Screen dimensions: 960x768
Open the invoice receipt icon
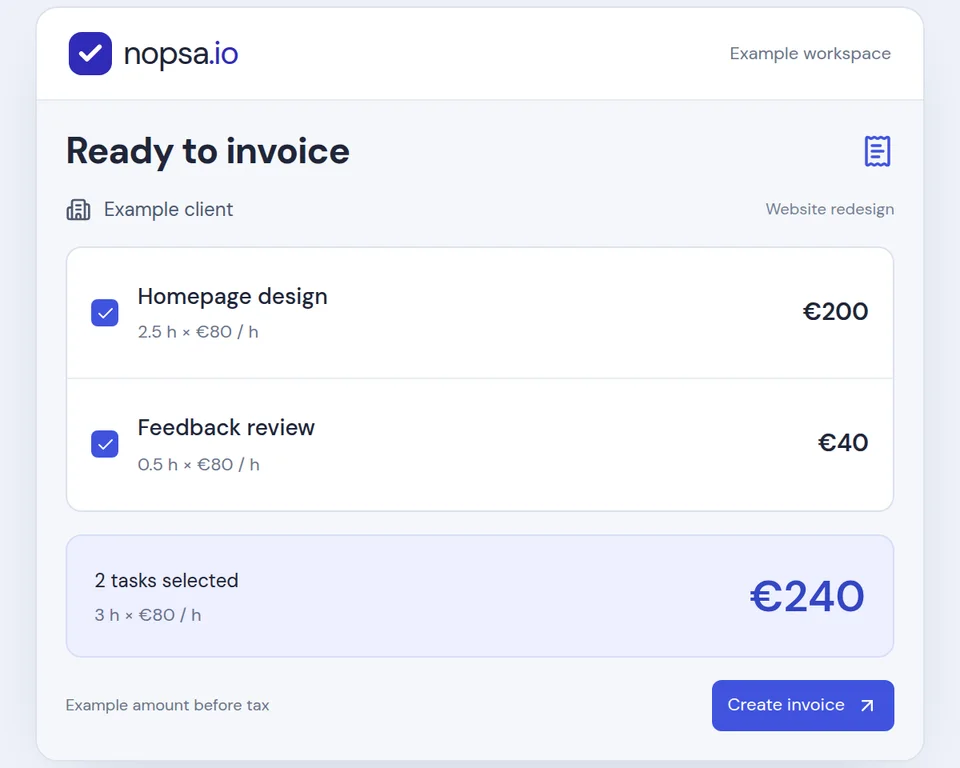coord(877,151)
